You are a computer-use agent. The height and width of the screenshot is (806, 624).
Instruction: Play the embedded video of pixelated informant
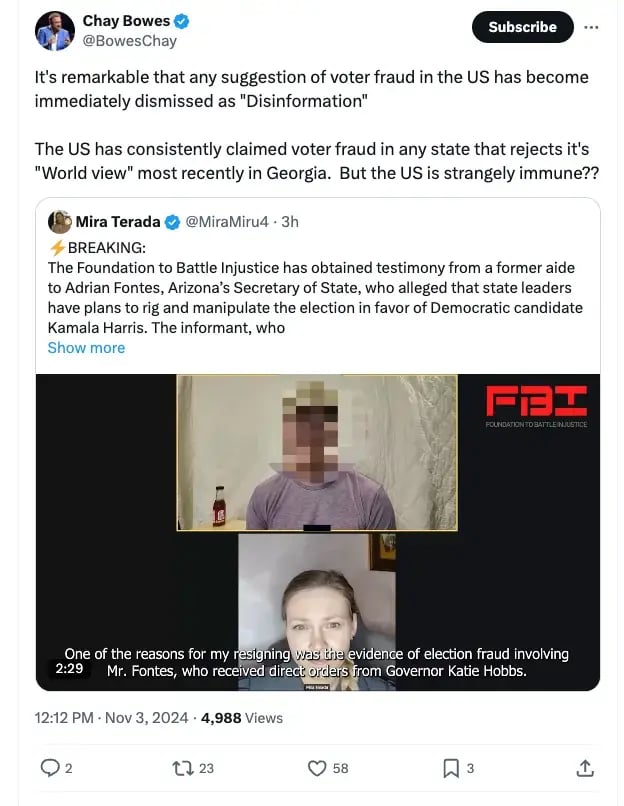[318, 533]
